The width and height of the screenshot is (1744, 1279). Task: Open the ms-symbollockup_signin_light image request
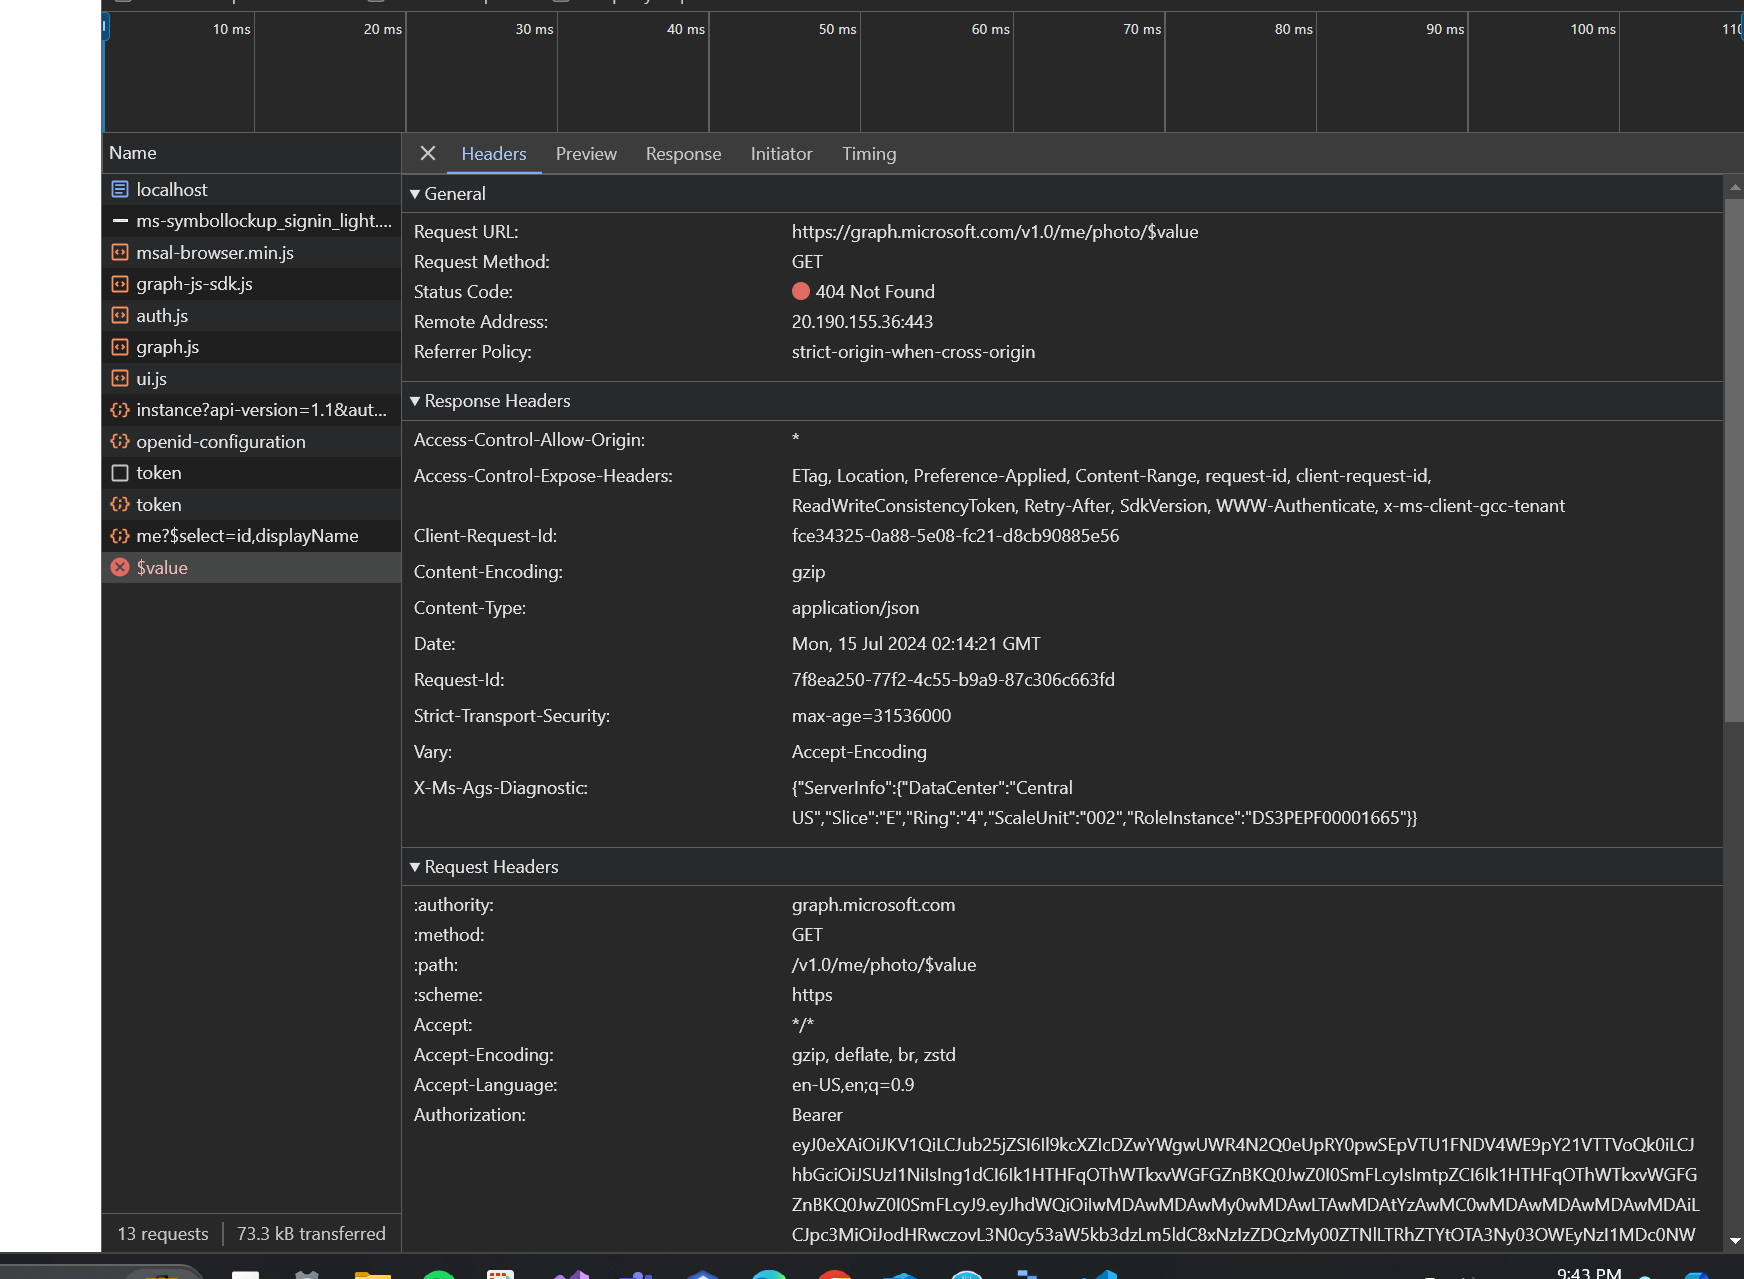tap(251, 221)
